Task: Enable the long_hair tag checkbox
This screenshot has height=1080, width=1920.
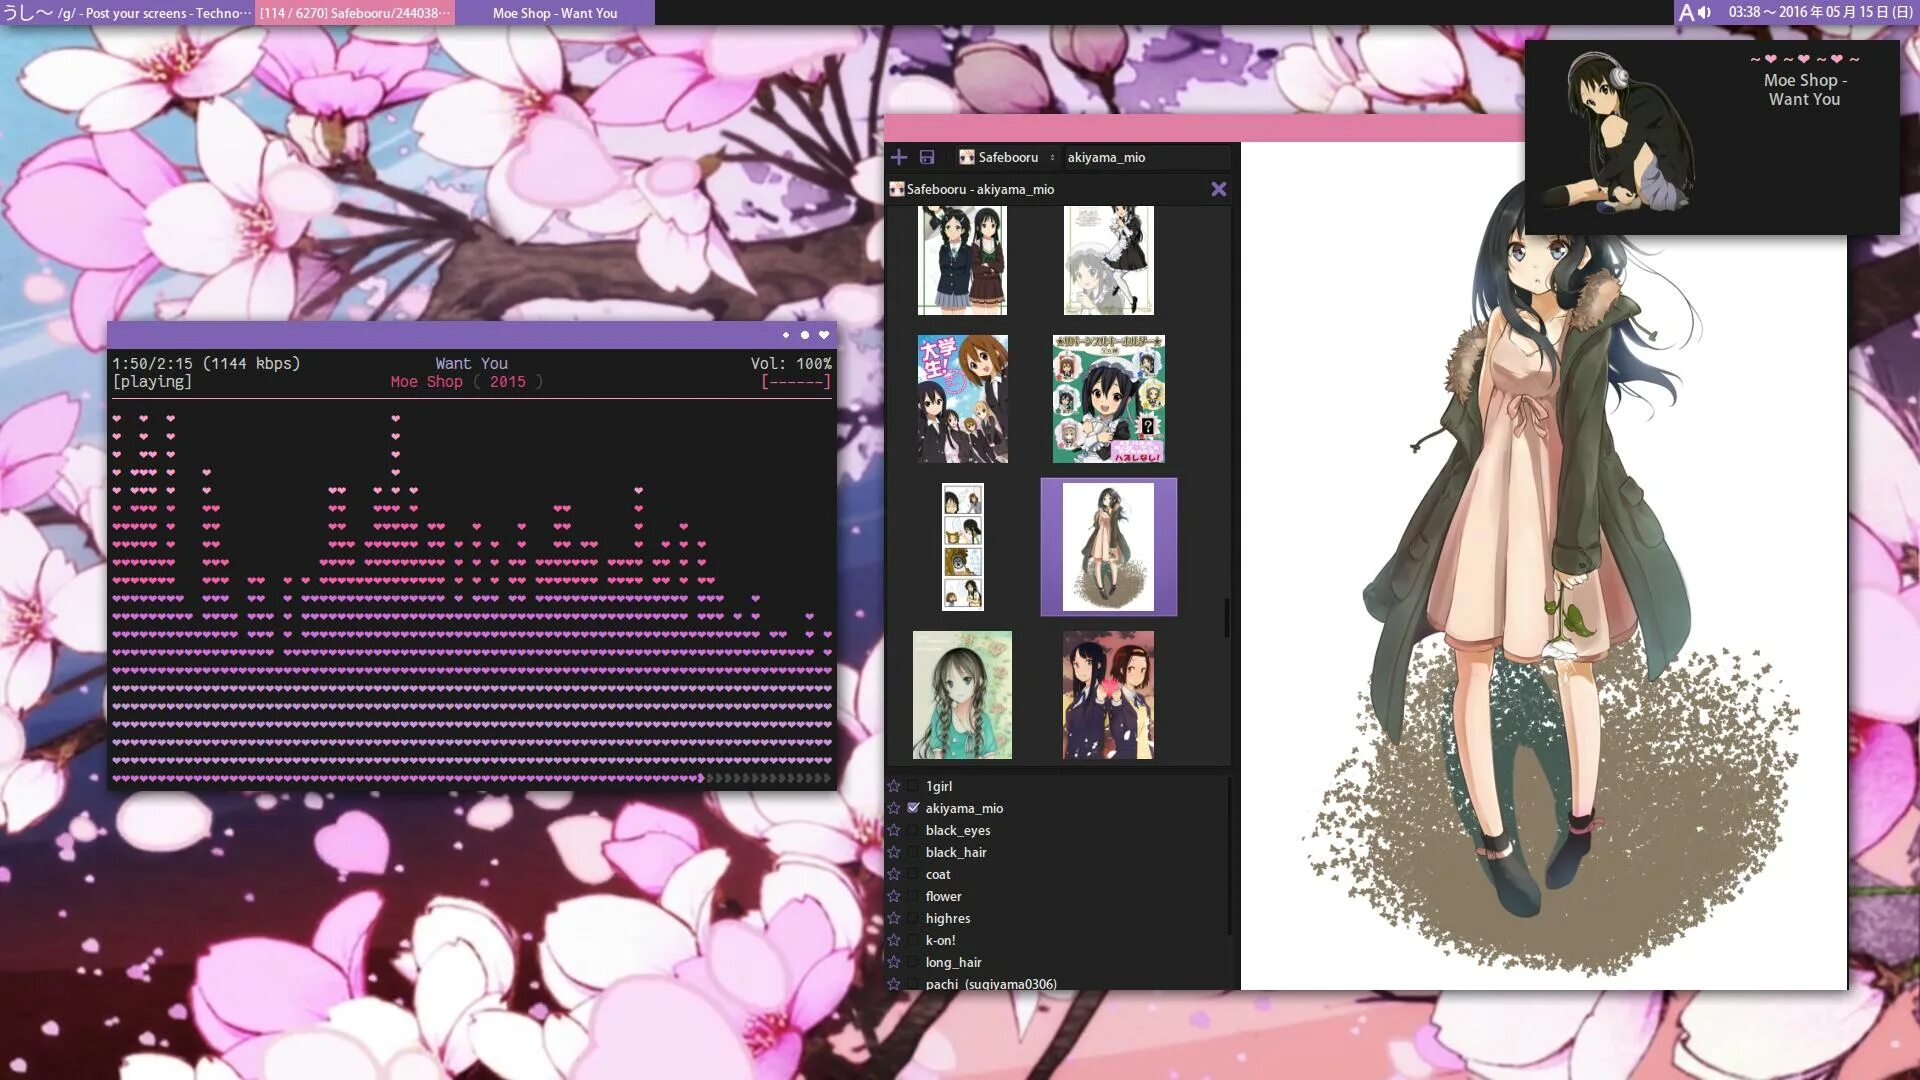Action: click(x=913, y=962)
